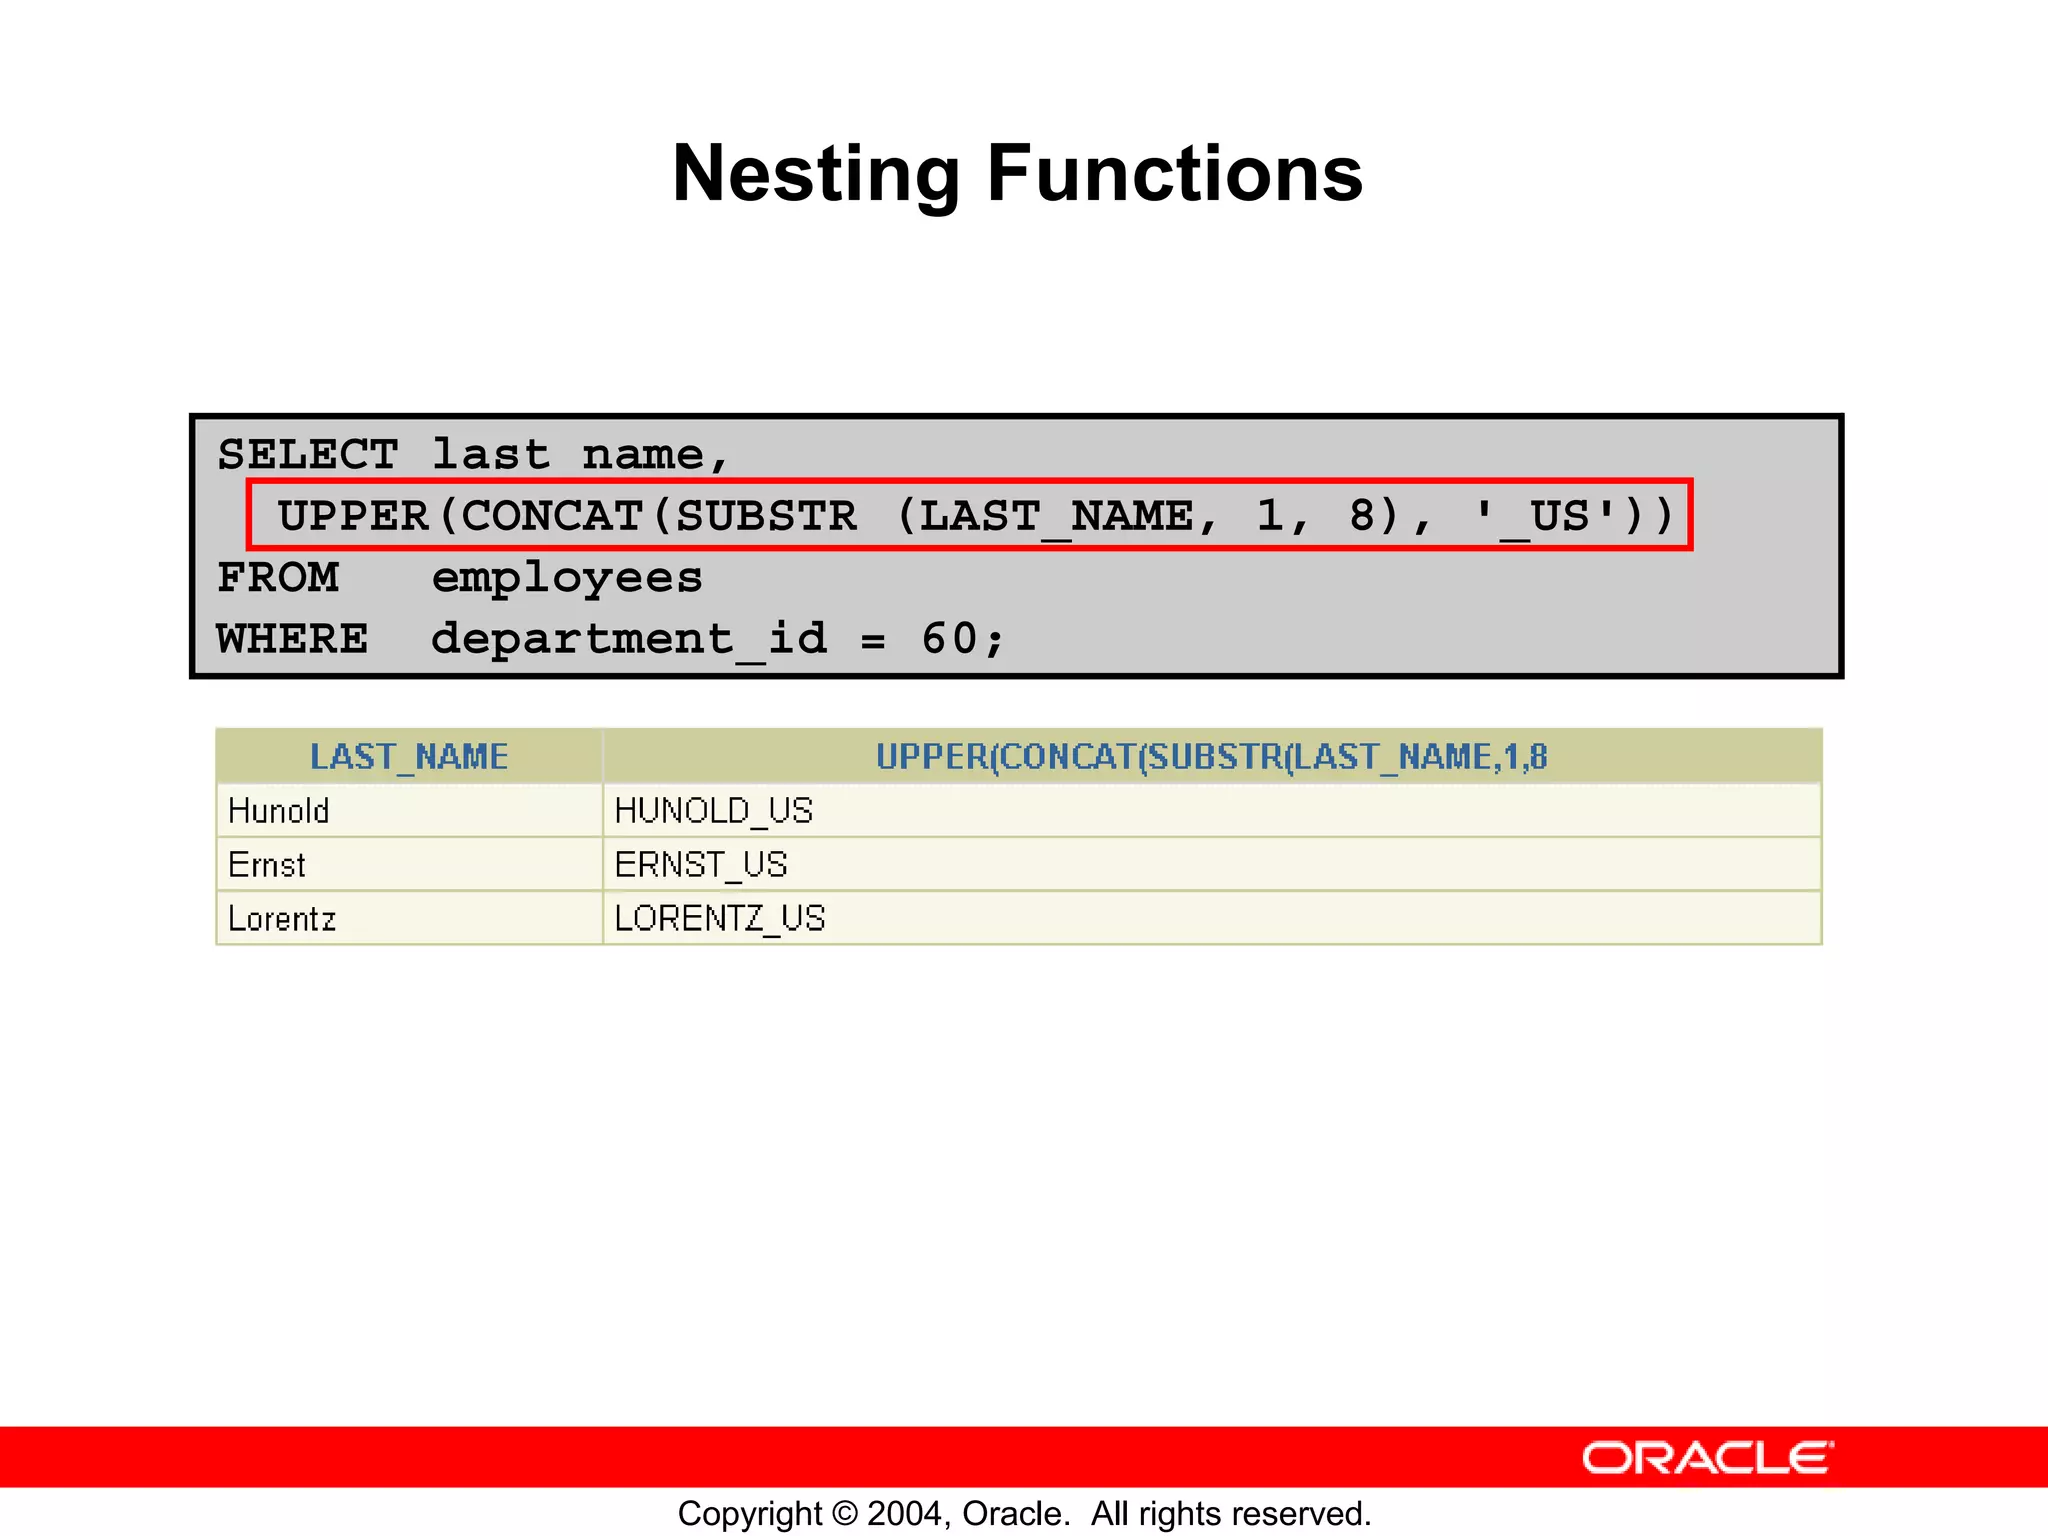Click the word SUBSTR in query
The height and width of the screenshot is (1536, 2048).
[766, 516]
